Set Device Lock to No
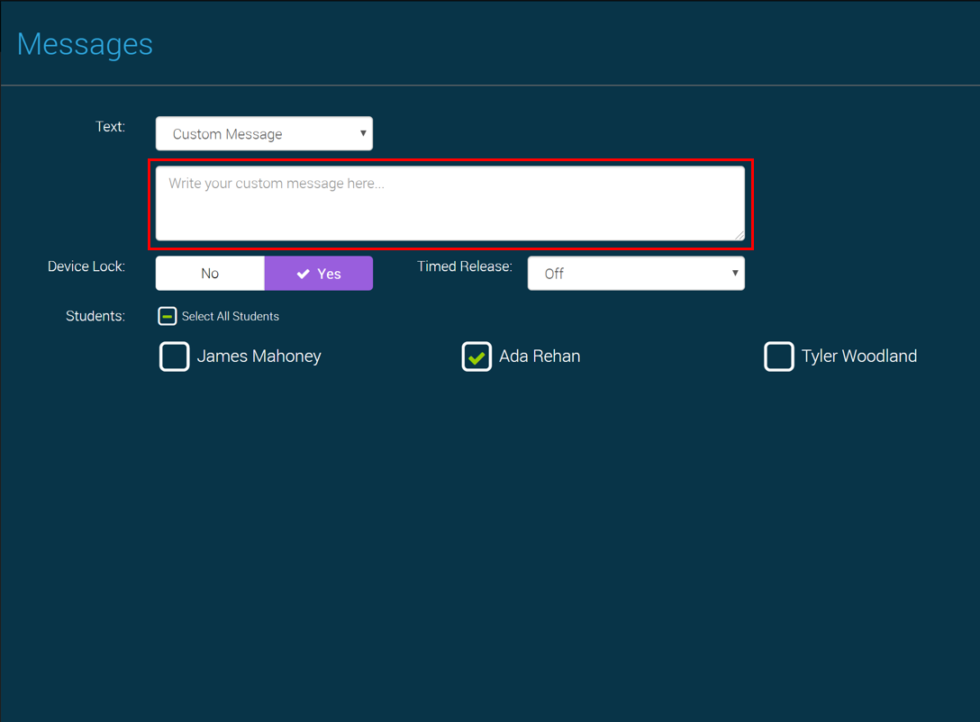This screenshot has height=722, width=980. (x=210, y=273)
